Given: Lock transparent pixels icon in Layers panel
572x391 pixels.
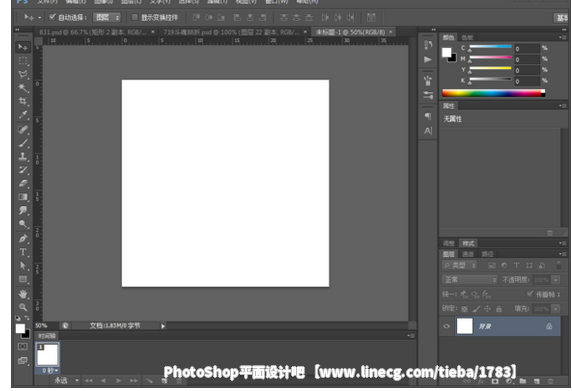Looking at the screenshot, I should pyautogui.click(x=464, y=309).
